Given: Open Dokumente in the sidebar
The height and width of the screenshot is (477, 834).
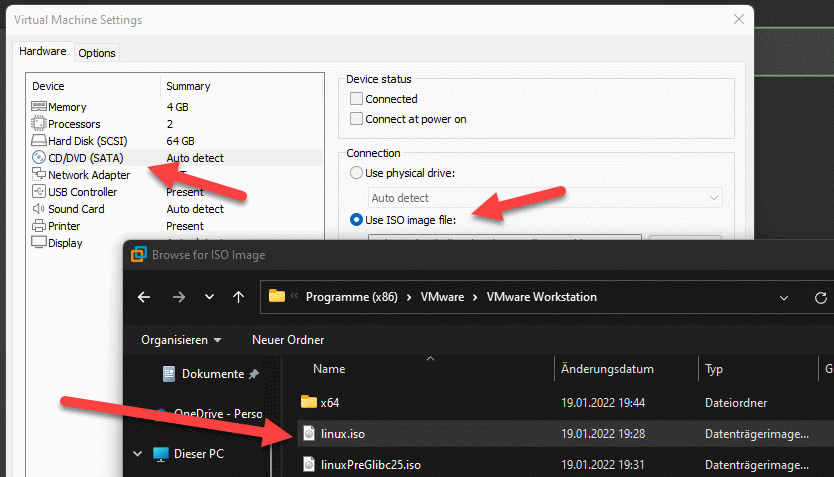Looking at the screenshot, I should click(x=212, y=374).
